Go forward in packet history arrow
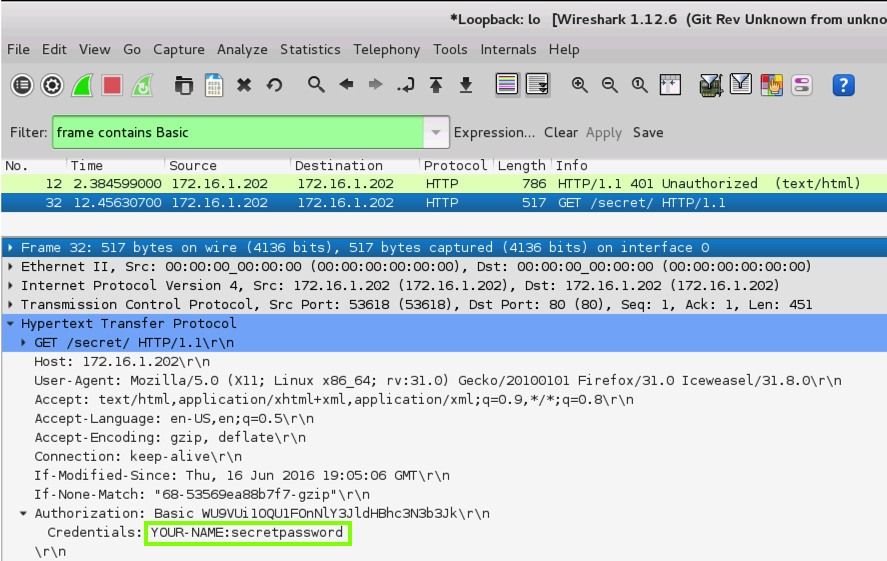The image size is (887, 561). tap(376, 85)
